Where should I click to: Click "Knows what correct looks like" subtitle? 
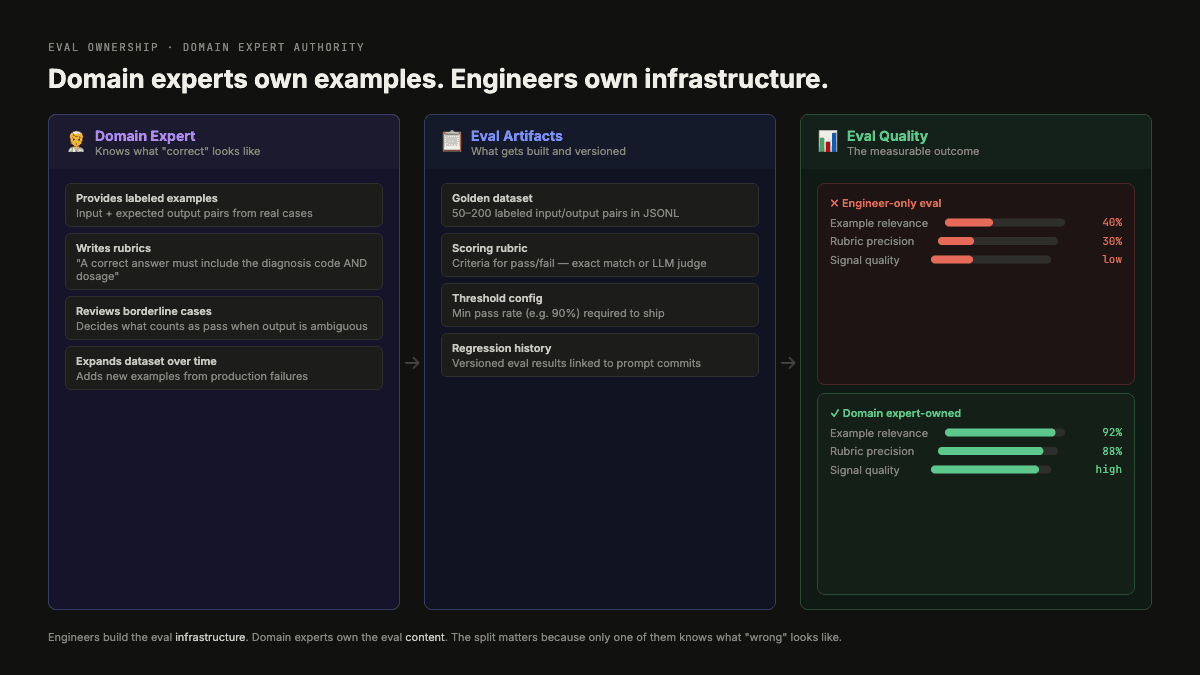(178, 152)
